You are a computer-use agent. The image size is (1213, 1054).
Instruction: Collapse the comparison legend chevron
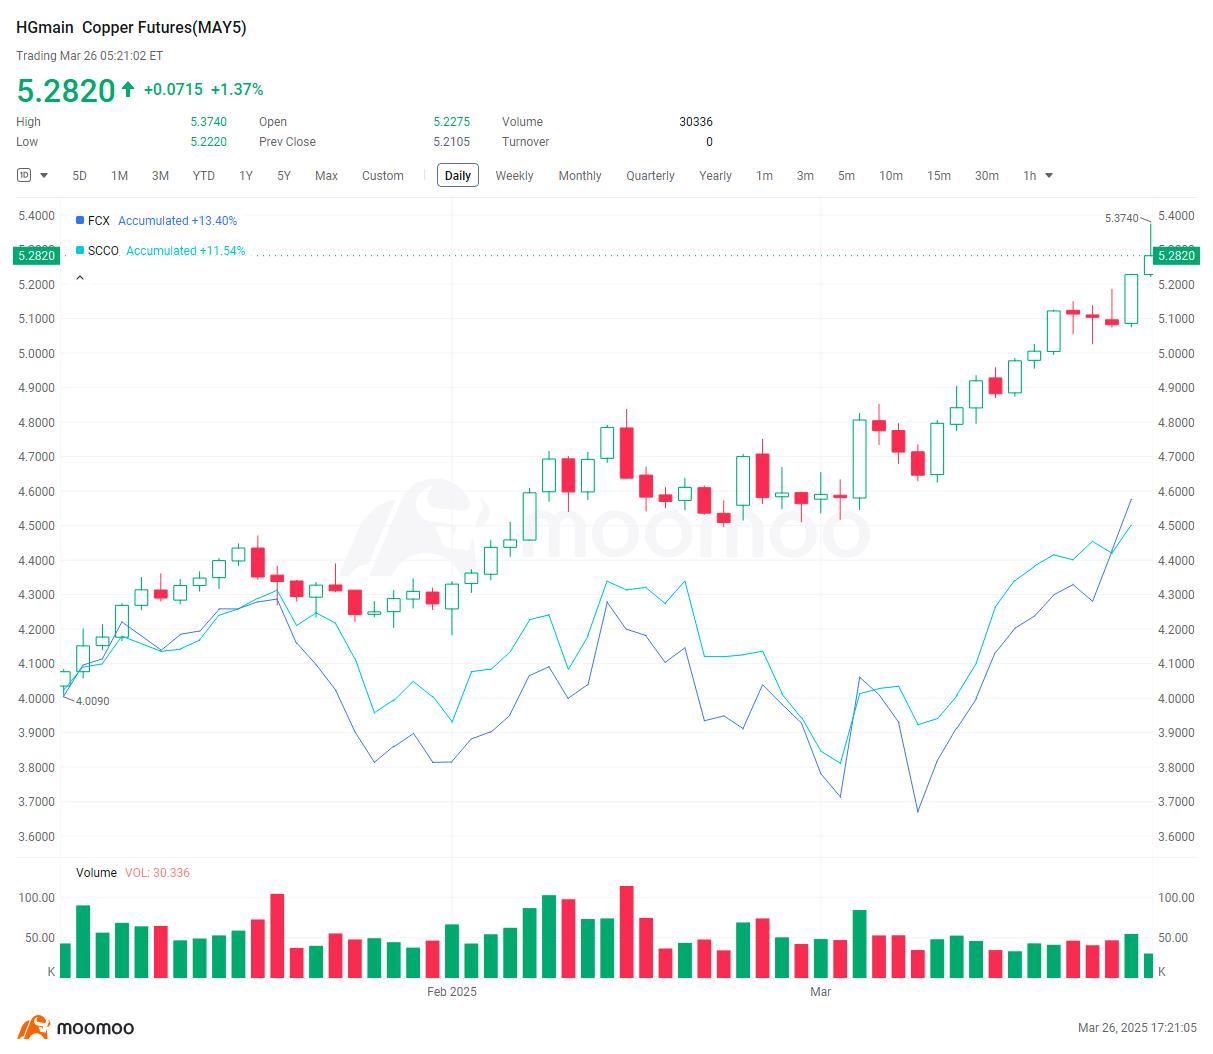80,278
